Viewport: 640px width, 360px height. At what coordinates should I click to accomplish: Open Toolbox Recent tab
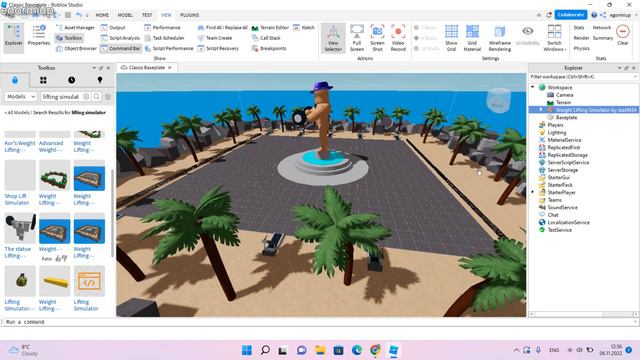pyautogui.click(x=71, y=80)
